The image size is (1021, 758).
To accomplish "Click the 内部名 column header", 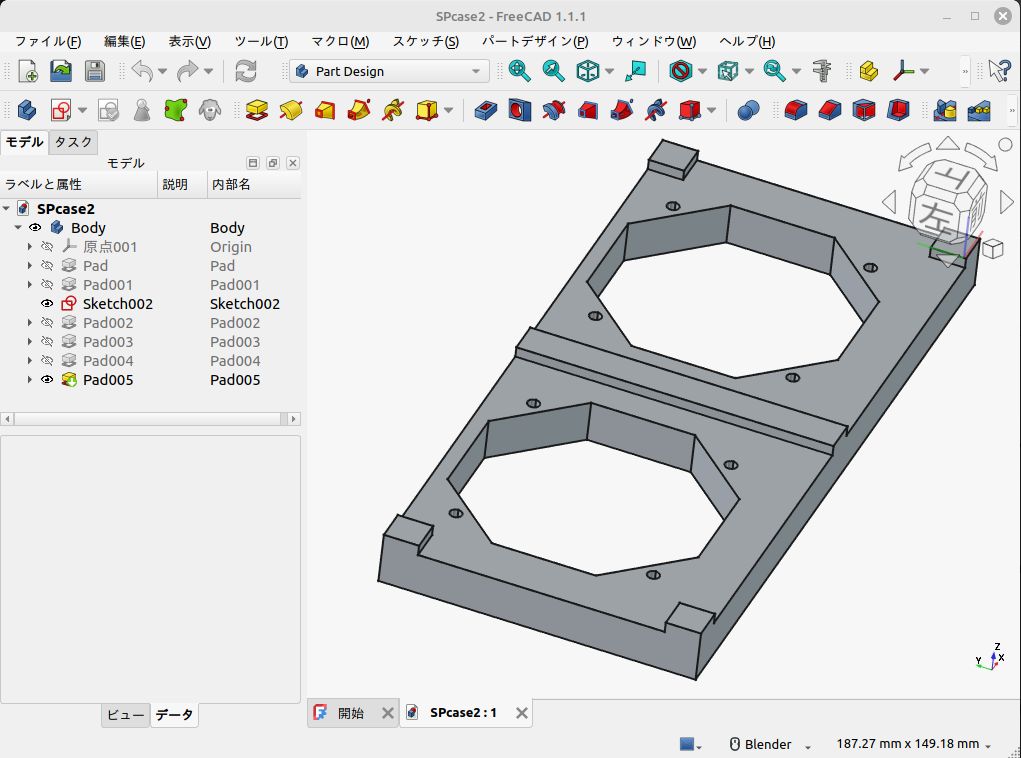I will coord(254,184).
